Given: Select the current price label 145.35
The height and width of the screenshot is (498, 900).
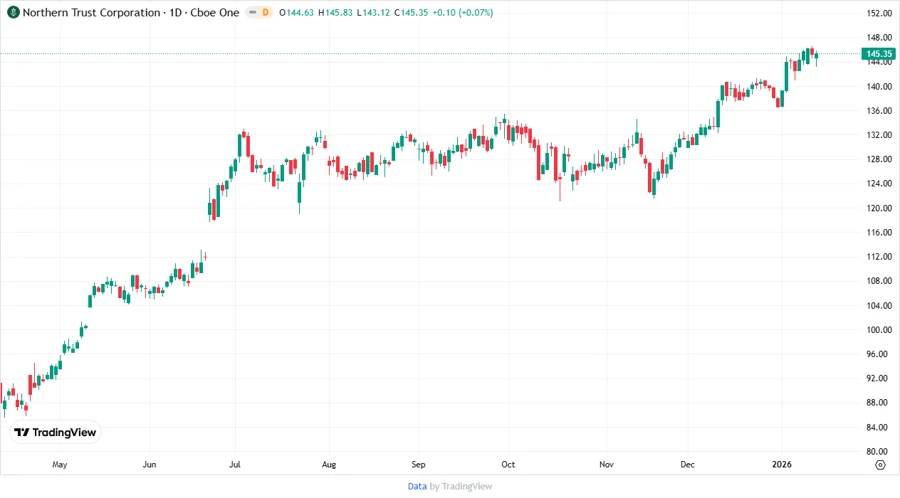Looking at the screenshot, I should tap(878, 54).
